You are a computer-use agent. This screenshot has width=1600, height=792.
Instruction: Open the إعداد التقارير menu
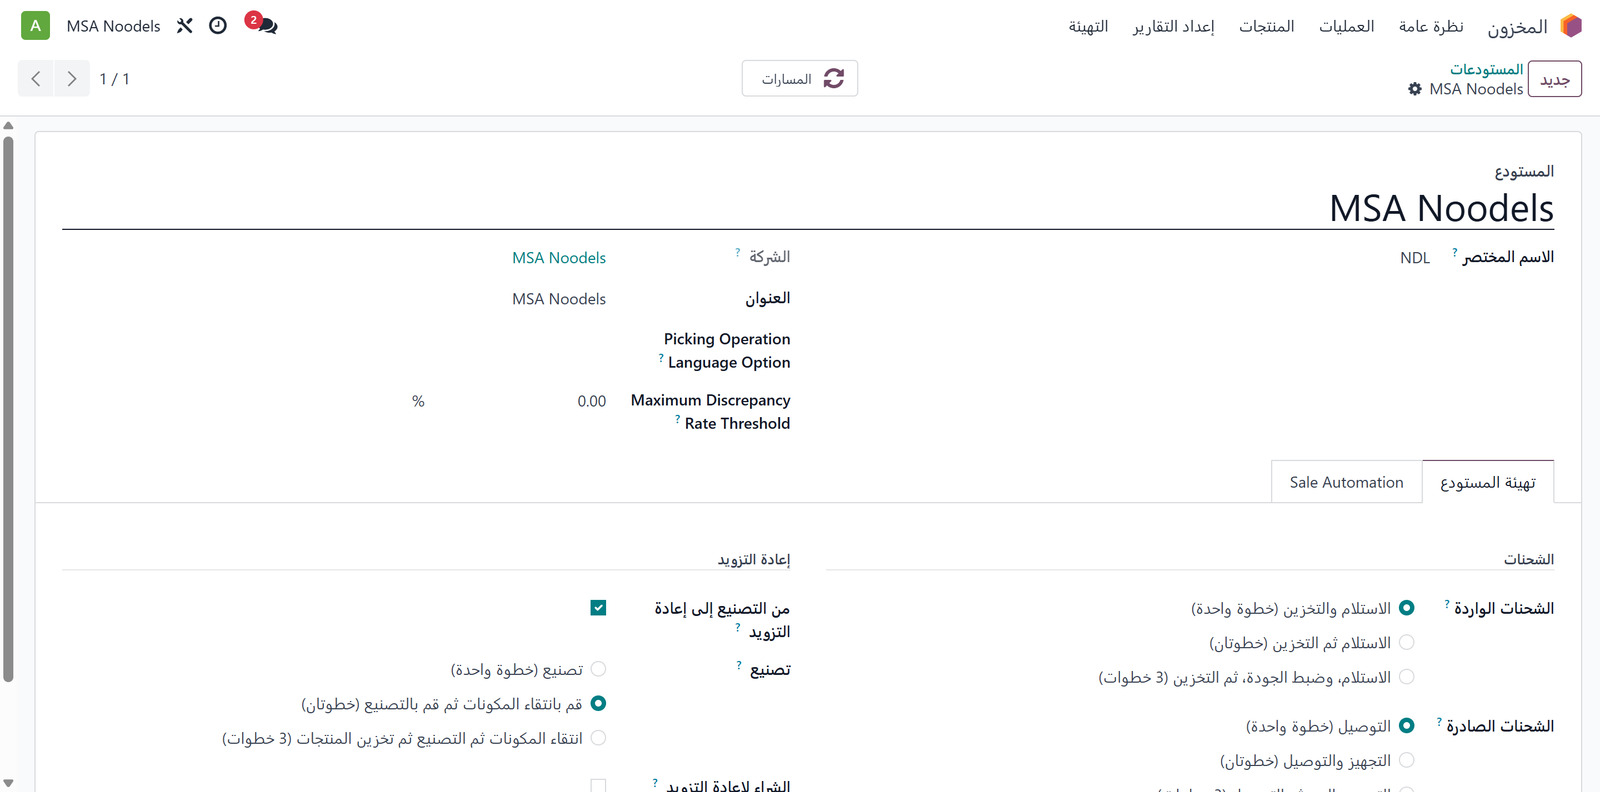pyautogui.click(x=1174, y=26)
